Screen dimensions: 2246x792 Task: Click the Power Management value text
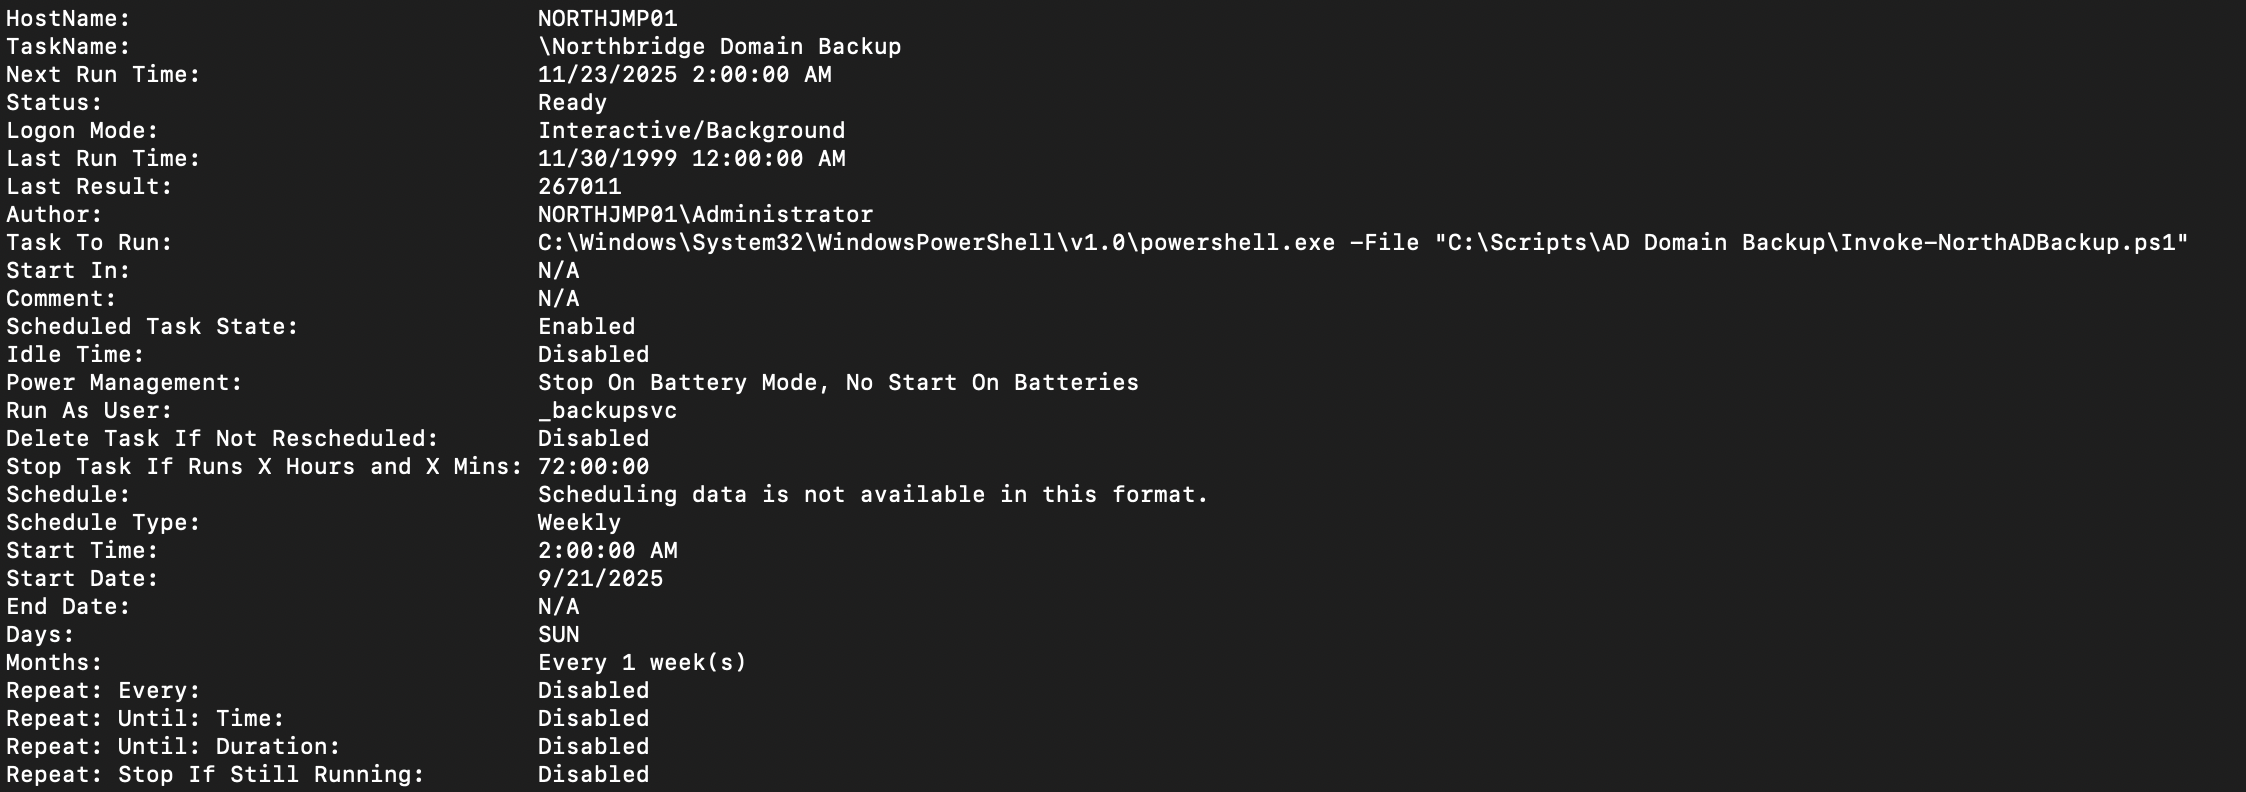pyautogui.click(x=838, y=383)
